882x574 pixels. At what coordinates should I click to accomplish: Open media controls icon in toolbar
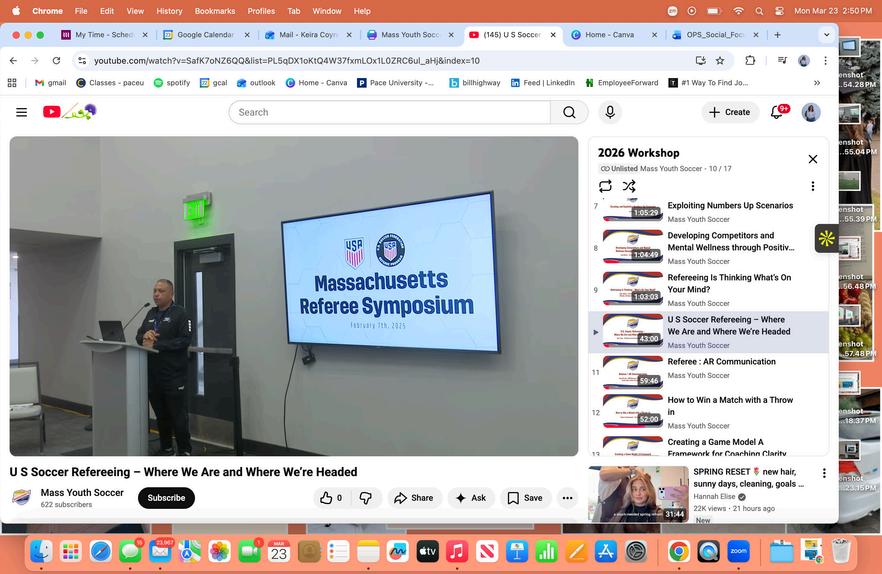pos(782,60)
